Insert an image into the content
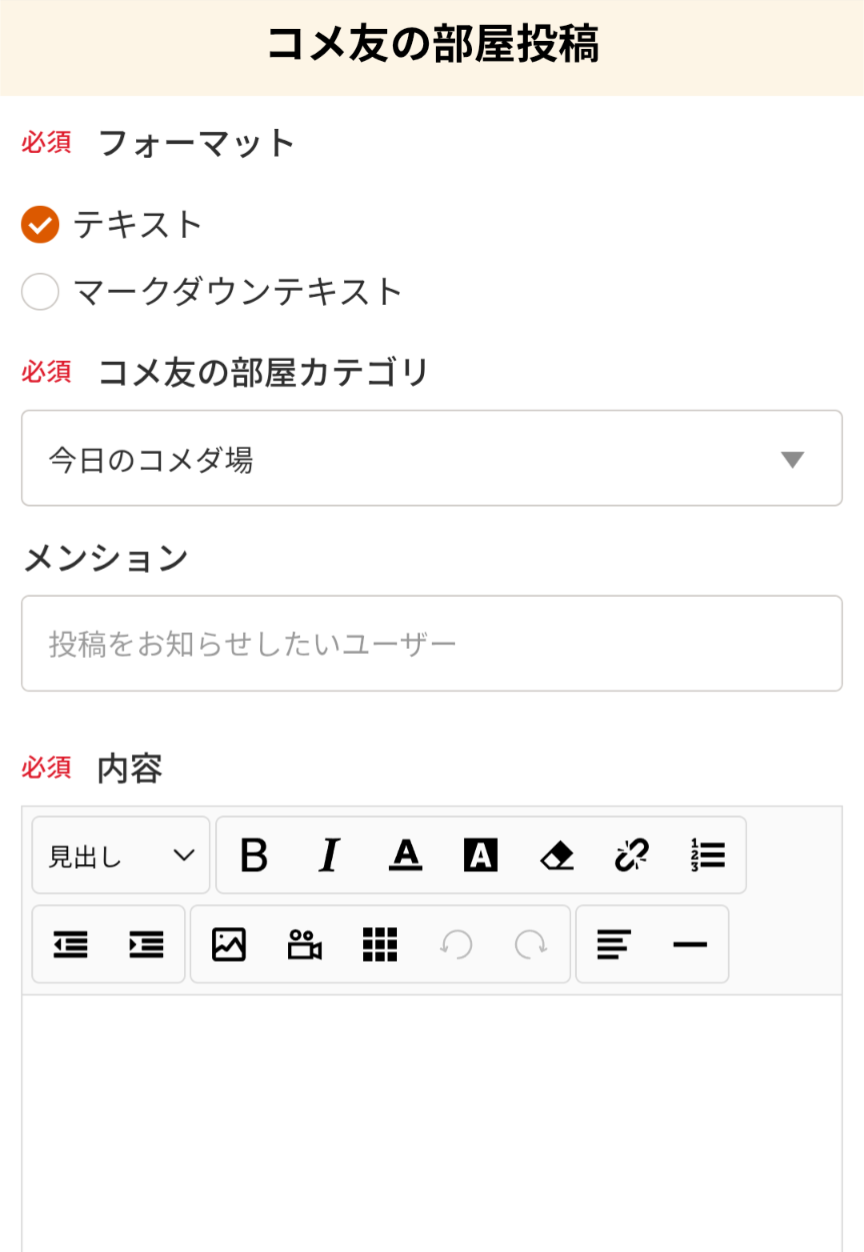The image size is (864, 1252). (x=229, y=944)
